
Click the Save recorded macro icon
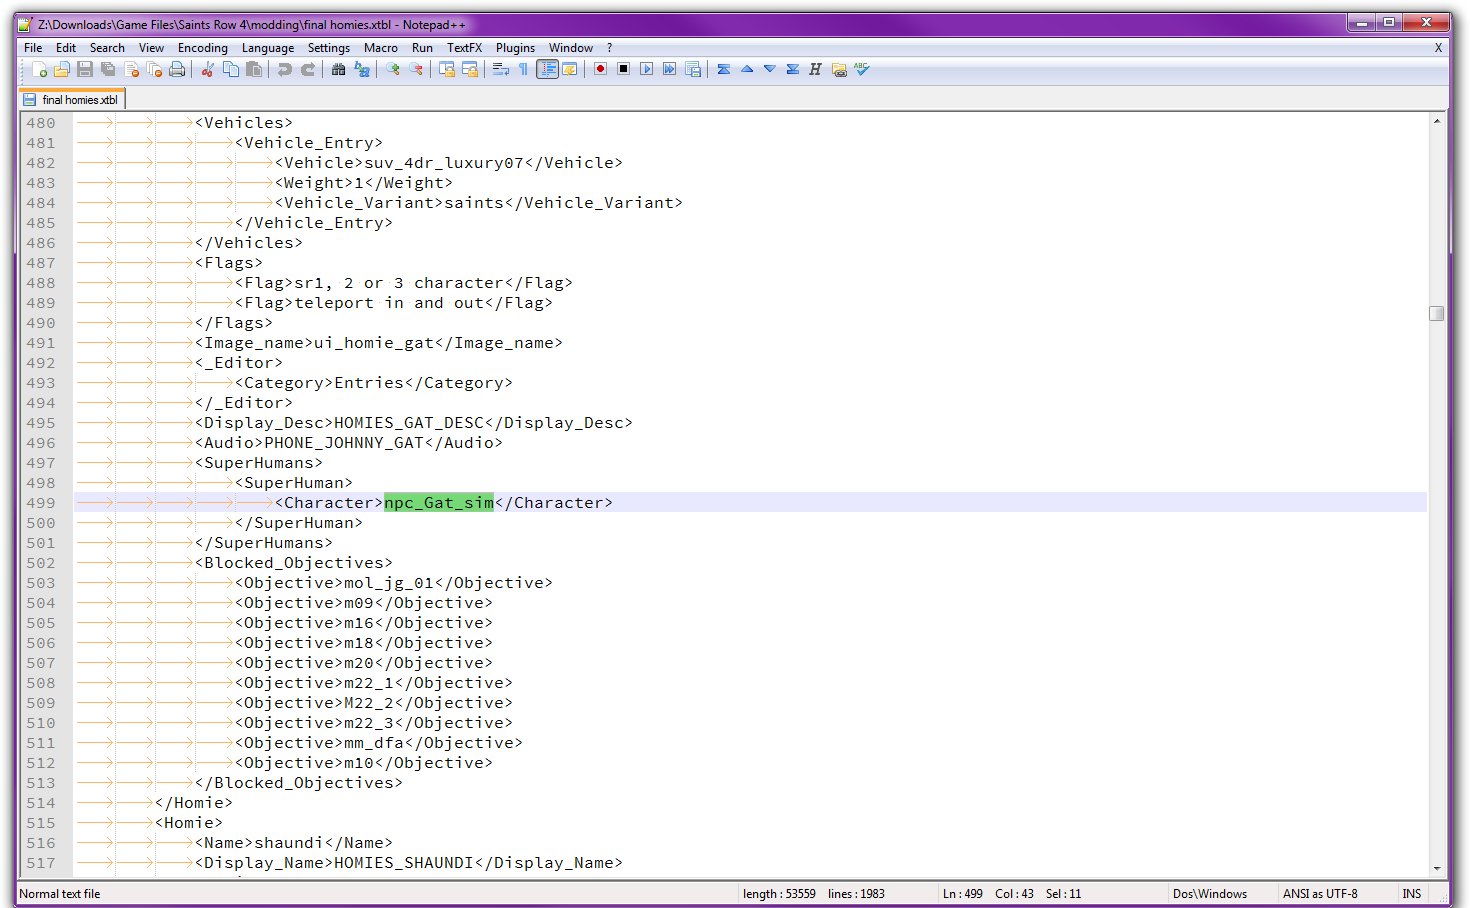tap(693, 69)
